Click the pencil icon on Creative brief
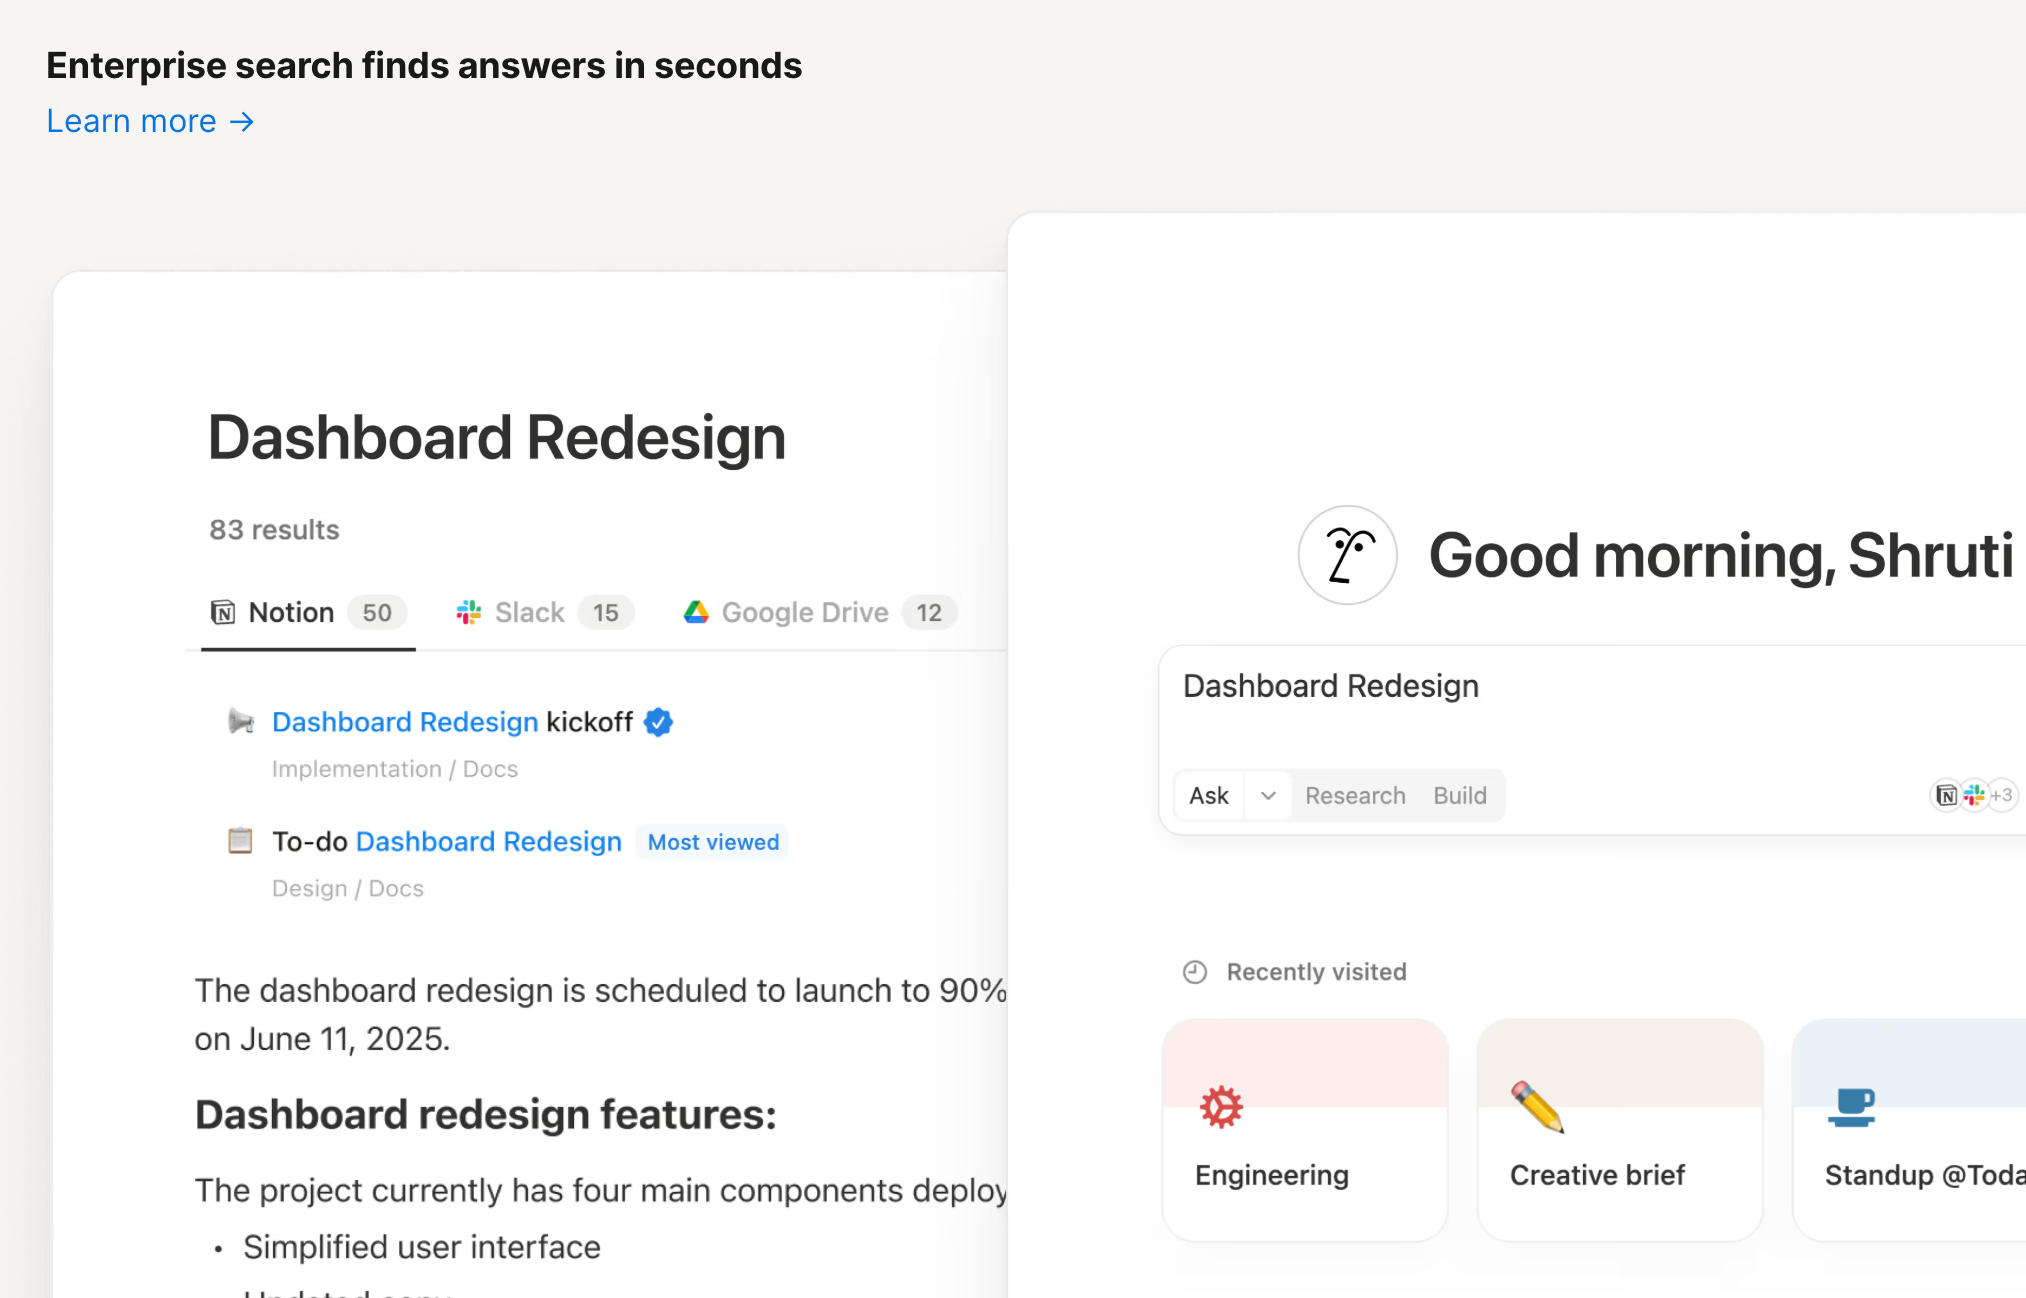The width and height of the screenshot is (2026, 1298). pos(1537,1107)
